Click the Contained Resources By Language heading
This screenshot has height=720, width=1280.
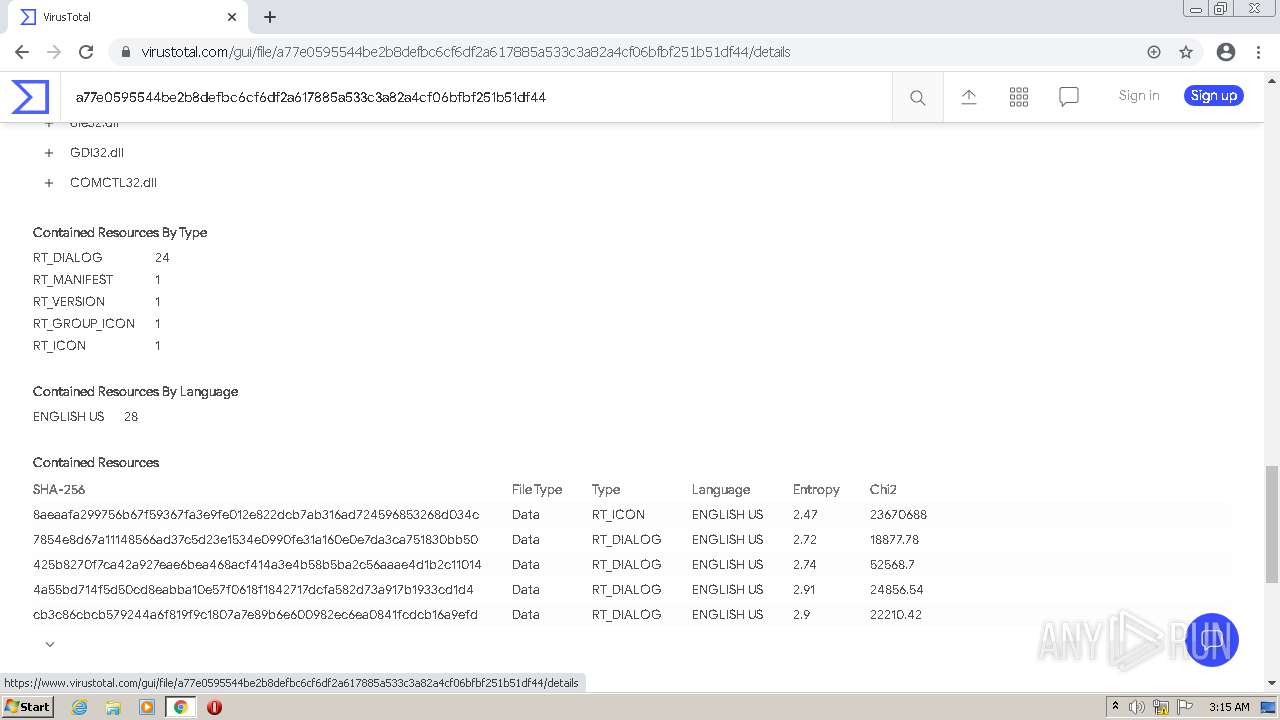135,392
